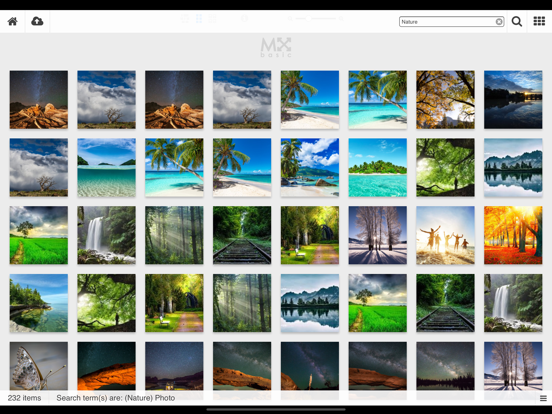552x414 pixels.
Task: Click the zoom-in magnifier beside thumbnail slider
Action: click(x=341, y=19)
